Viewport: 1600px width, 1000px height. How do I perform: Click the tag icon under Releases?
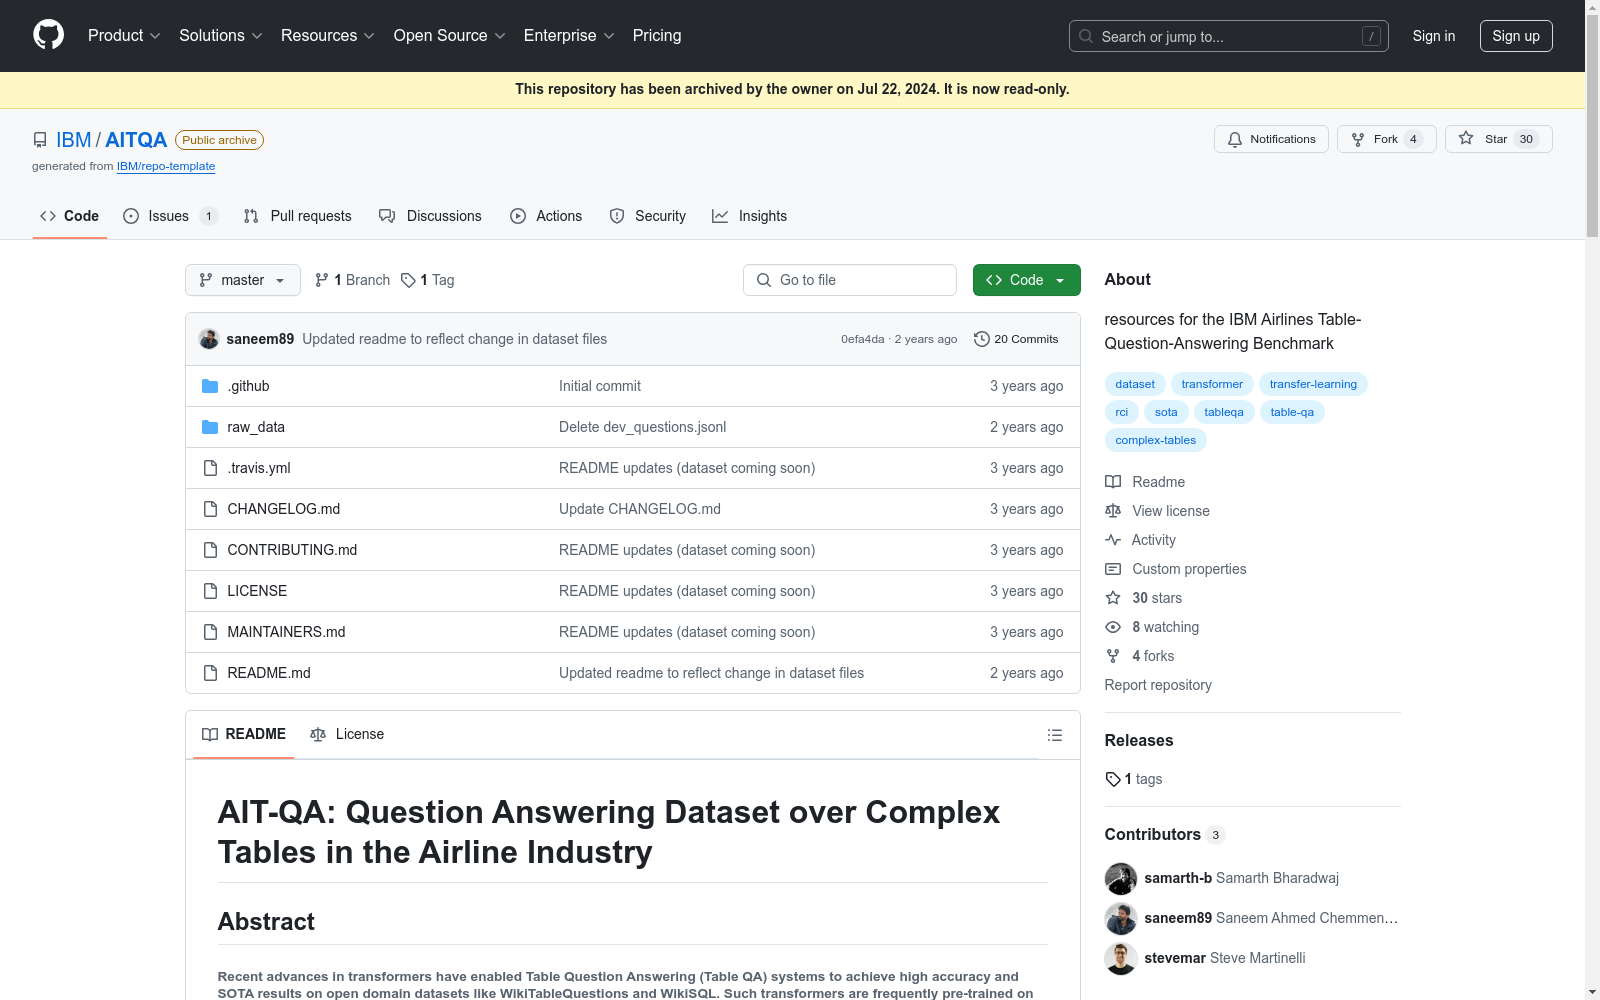coord(1113,779)
